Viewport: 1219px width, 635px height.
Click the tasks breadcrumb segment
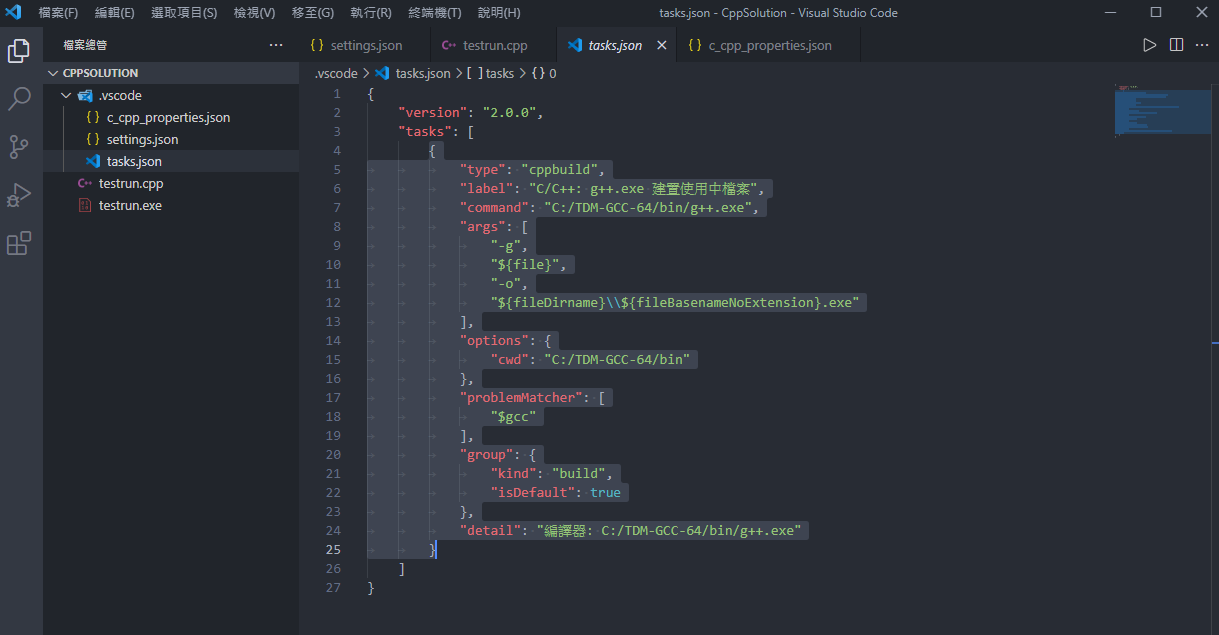[x=499, y=73]
